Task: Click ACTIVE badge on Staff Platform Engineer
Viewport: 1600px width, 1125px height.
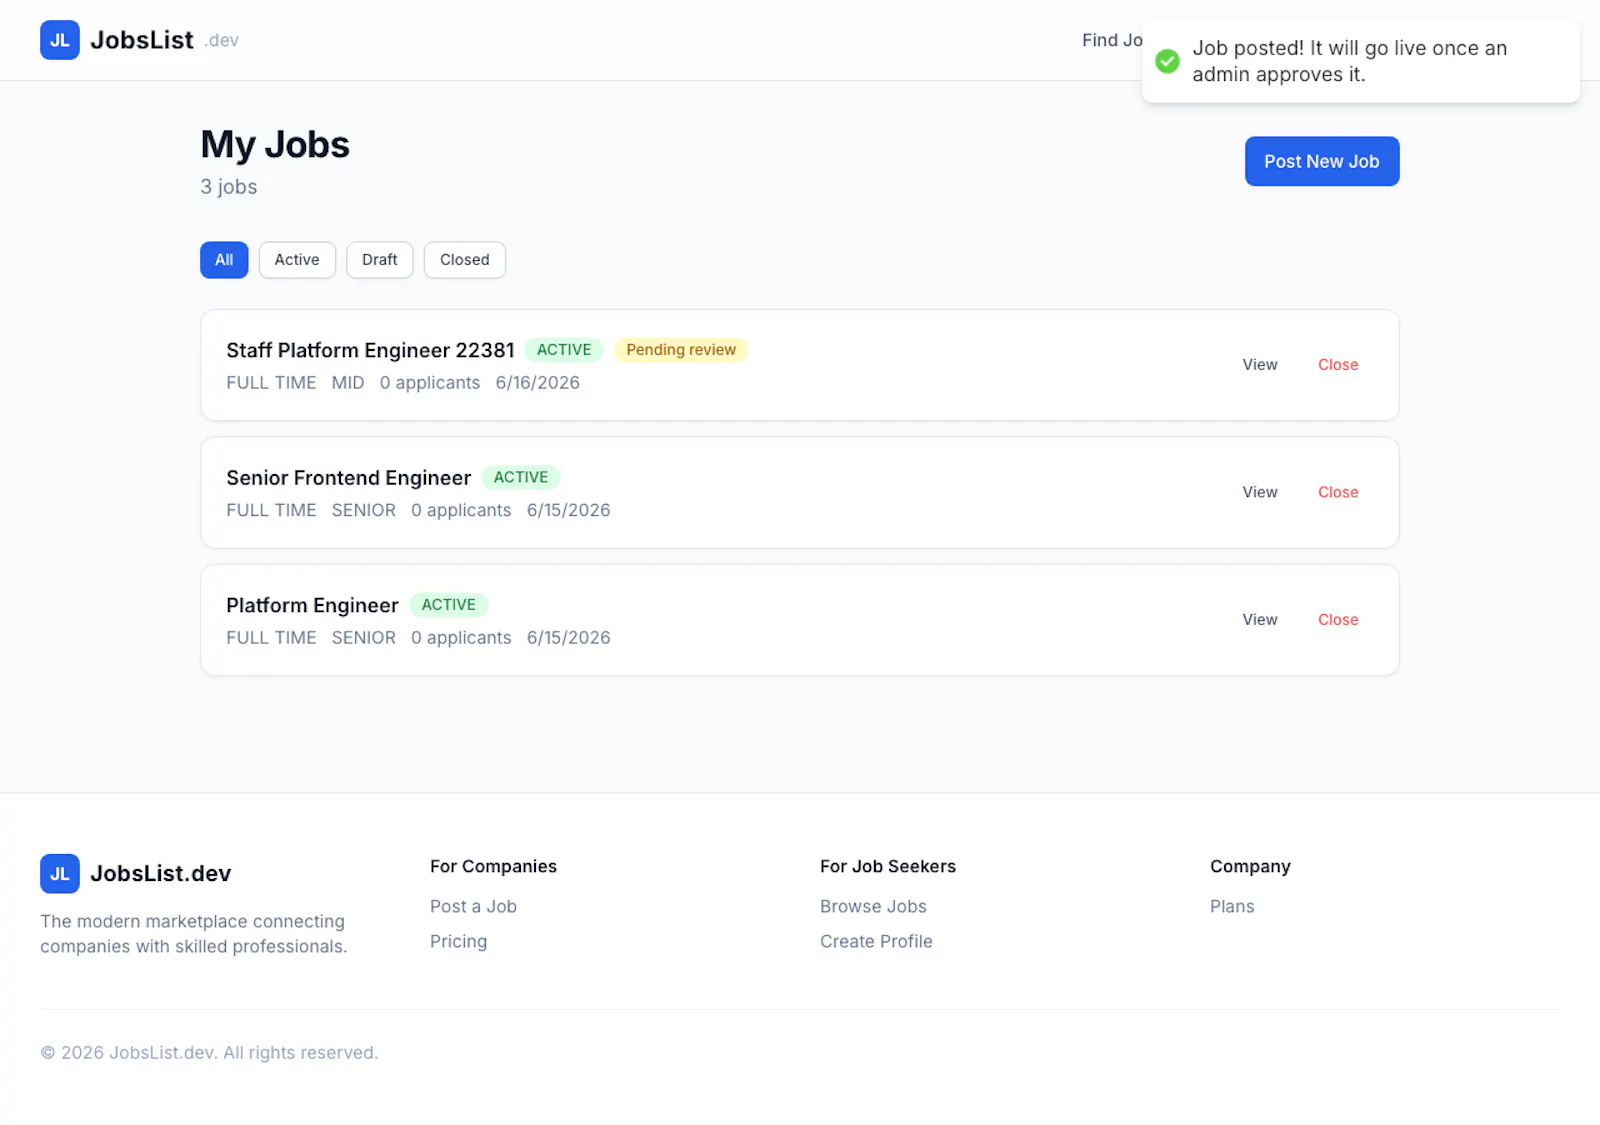Action: (564, 350)
